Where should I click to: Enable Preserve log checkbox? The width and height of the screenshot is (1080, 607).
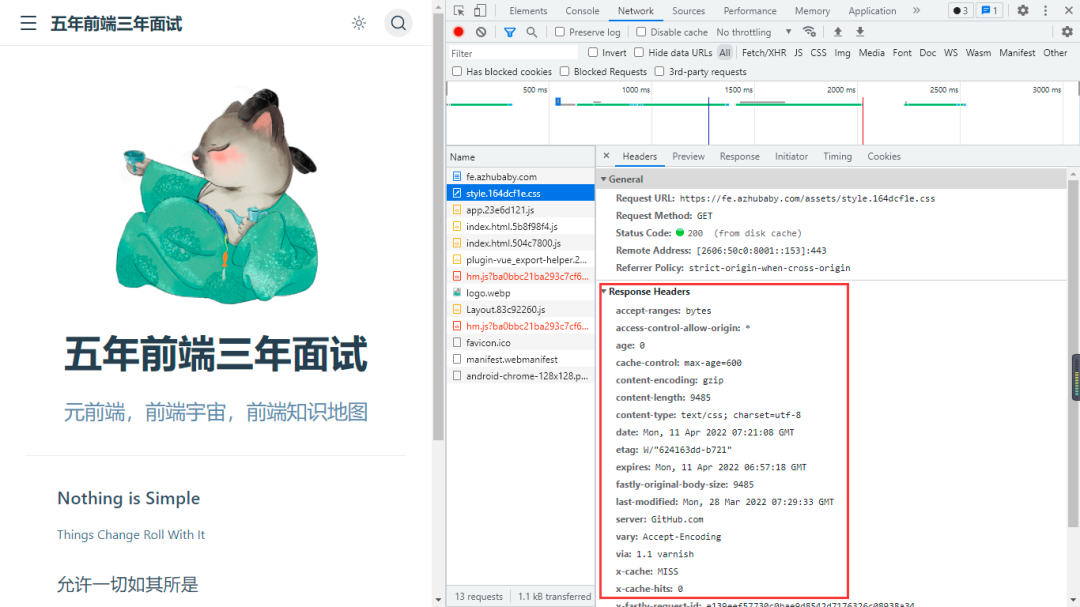pyautogui.click(x=560, y=32)
